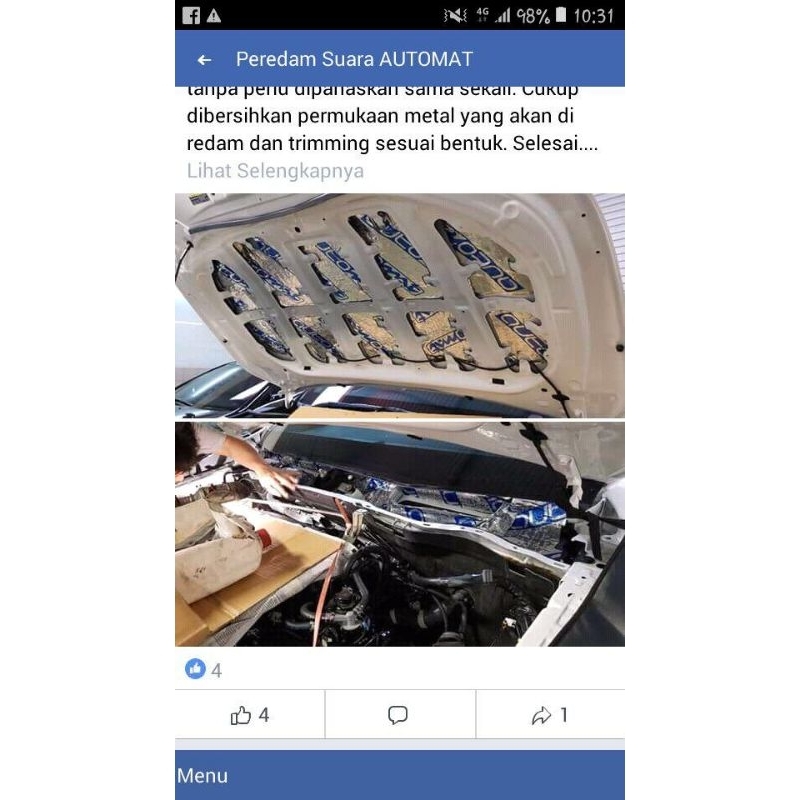Tap the share arrow icon
The image size is (800, 800).
[x=541, y=715]
